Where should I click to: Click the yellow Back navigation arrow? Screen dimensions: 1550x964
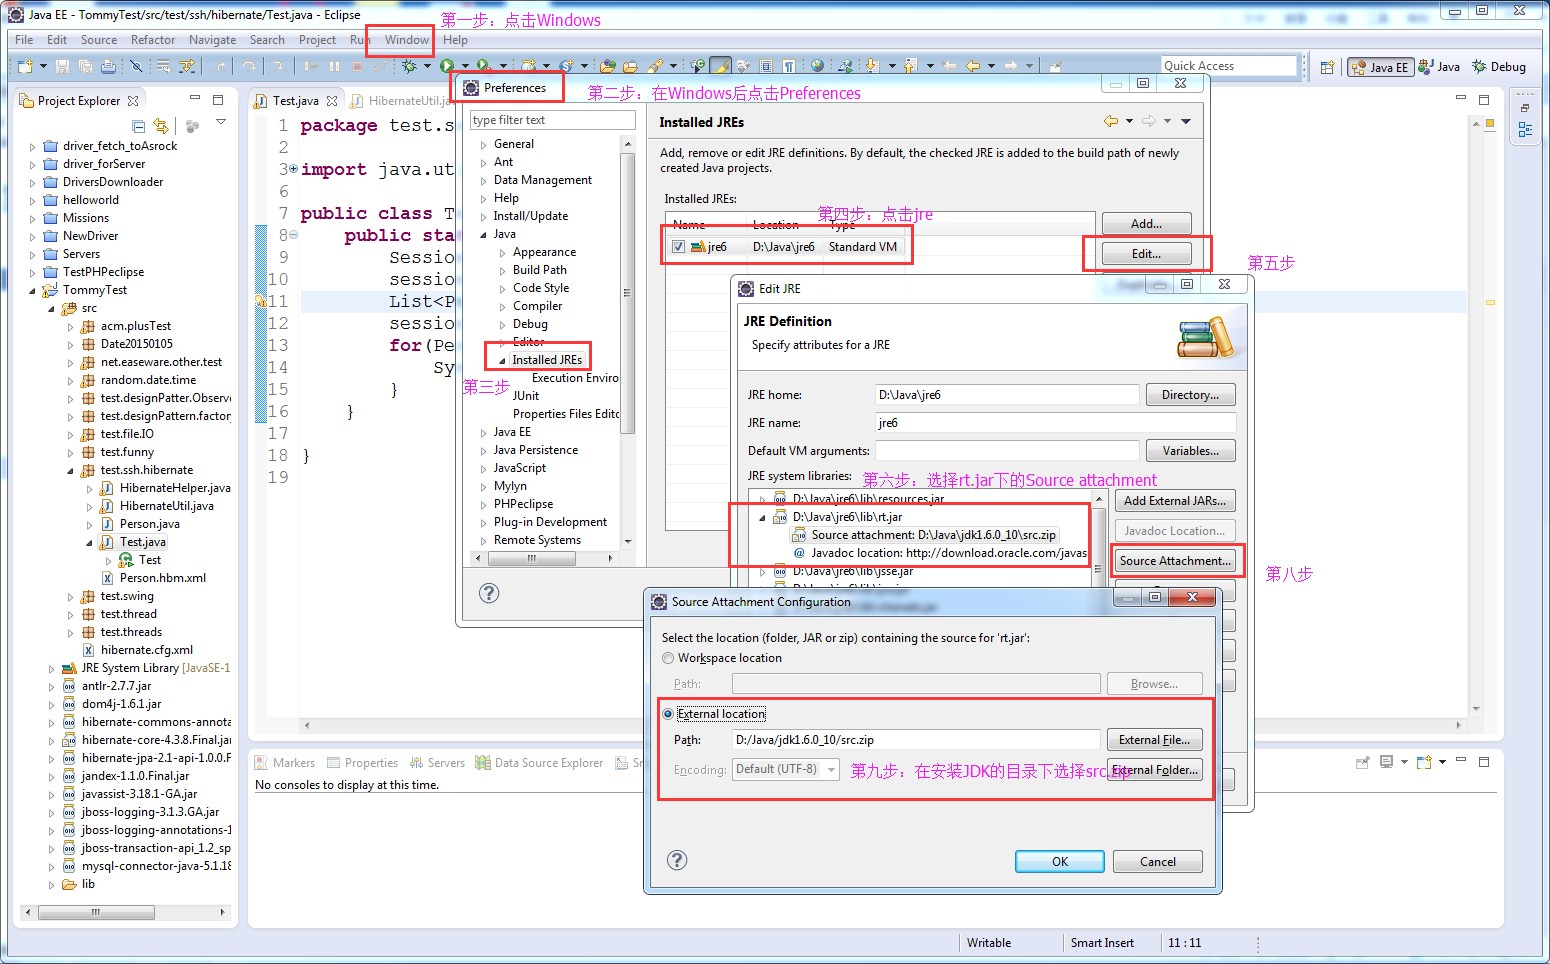pos(972,66)
